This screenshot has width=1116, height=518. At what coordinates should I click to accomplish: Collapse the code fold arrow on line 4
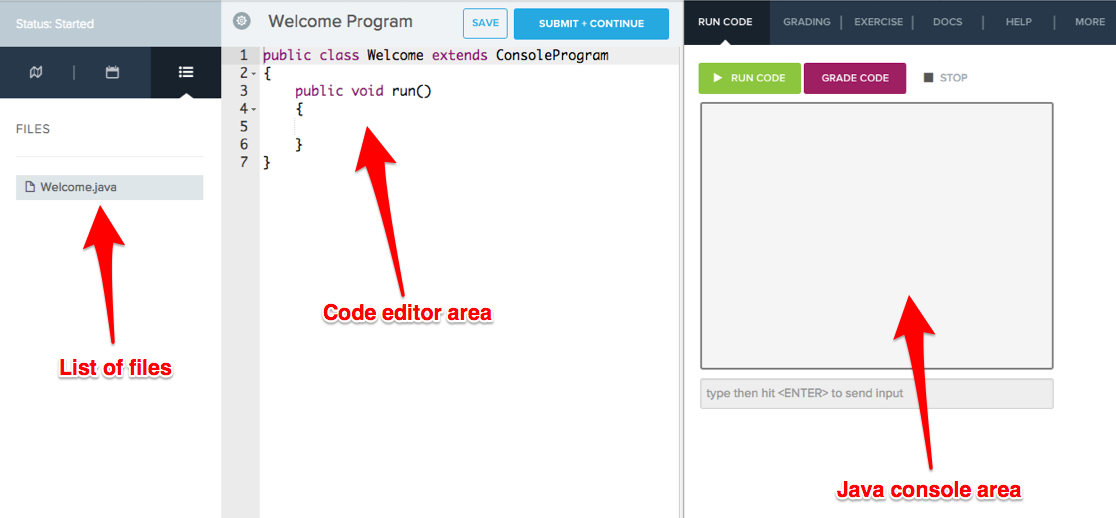click(254, 109)
